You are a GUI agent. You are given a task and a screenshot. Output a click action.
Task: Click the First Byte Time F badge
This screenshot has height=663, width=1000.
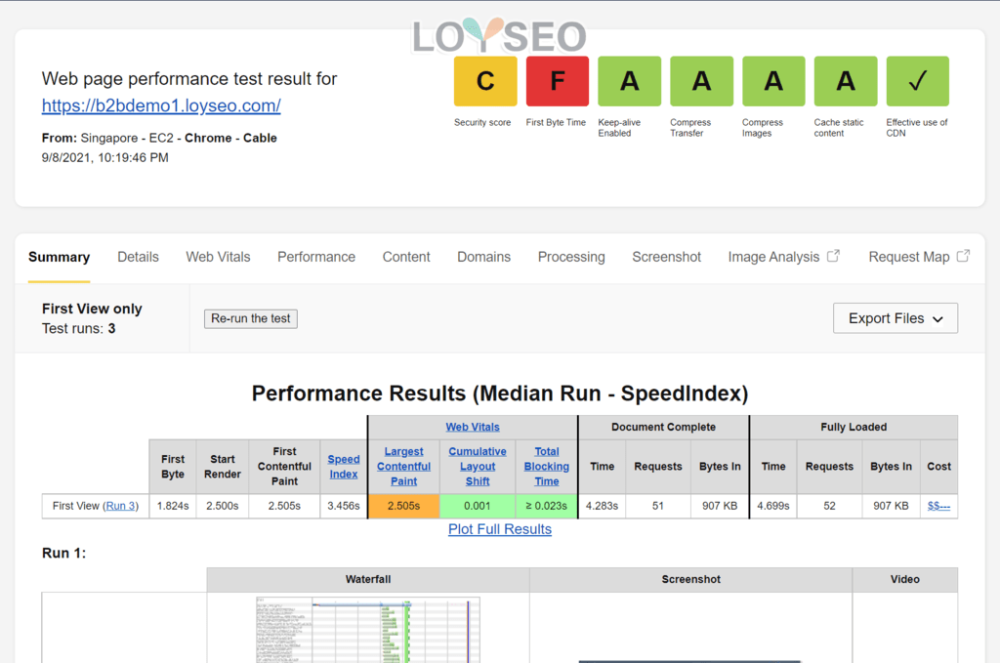(x=557, y=81)
